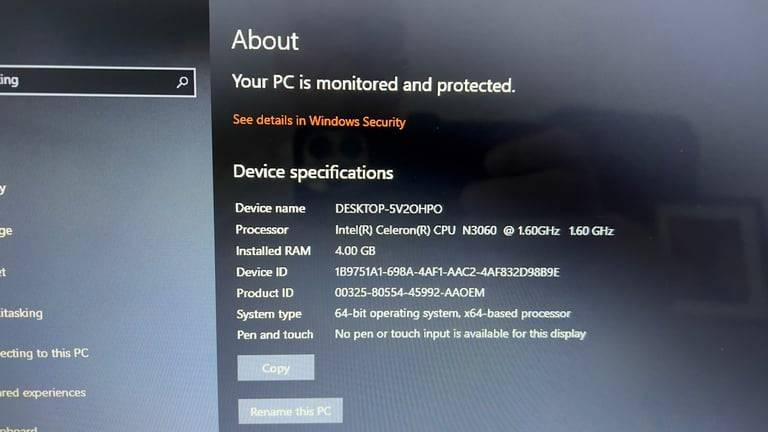Focus the Find a setting search field
The width and height of the screenshot is (768, 432).
point(97,81)
